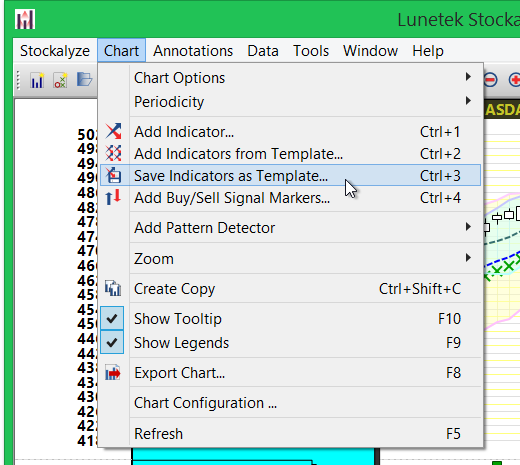This screenshot has width=520, height=465.
Task: Toggle the Show Tooltip checkmark
Action: coord(112,318)
